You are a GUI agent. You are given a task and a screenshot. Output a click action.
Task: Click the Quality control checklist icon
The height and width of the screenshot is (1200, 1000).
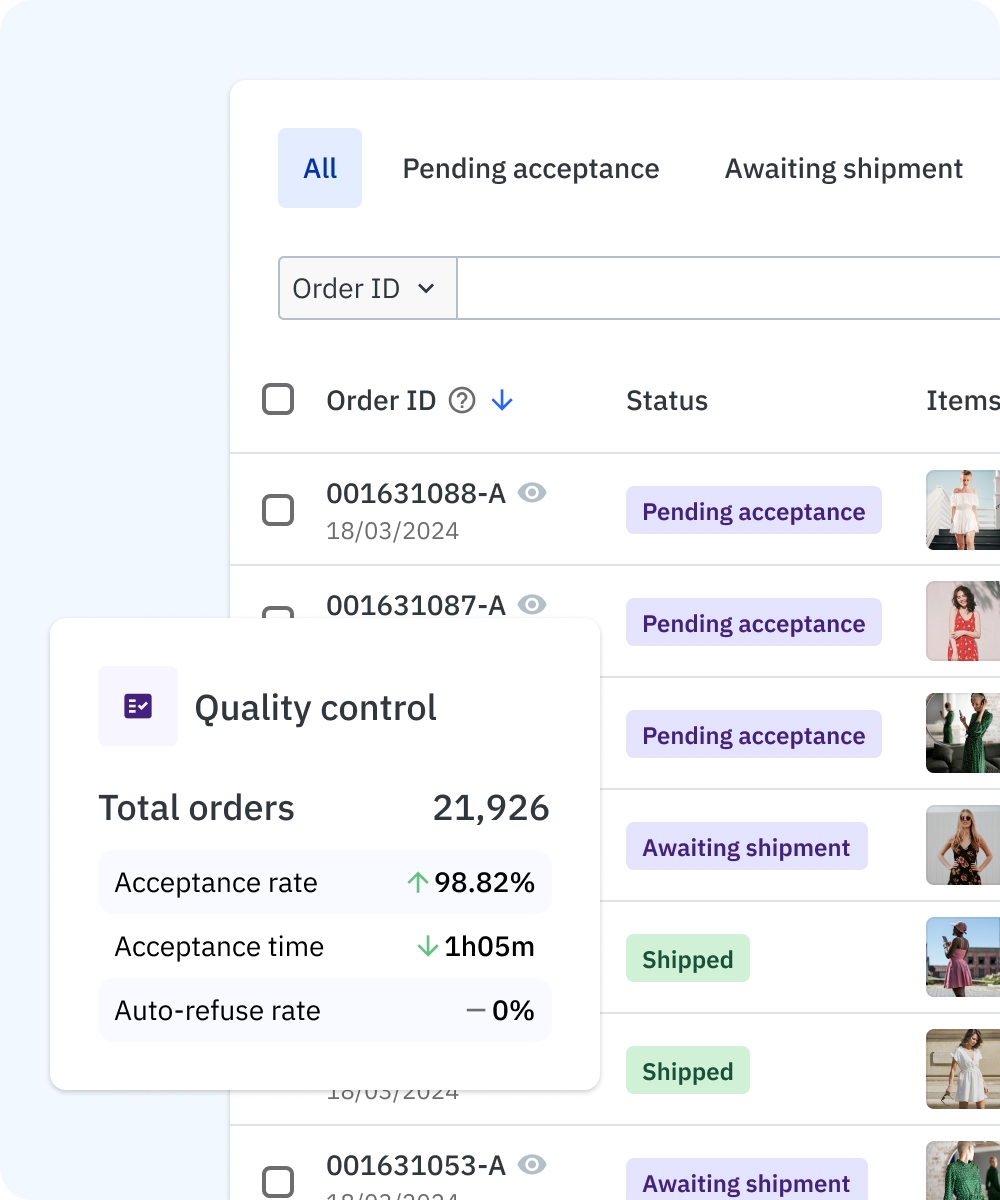click(x=138, y=706)
